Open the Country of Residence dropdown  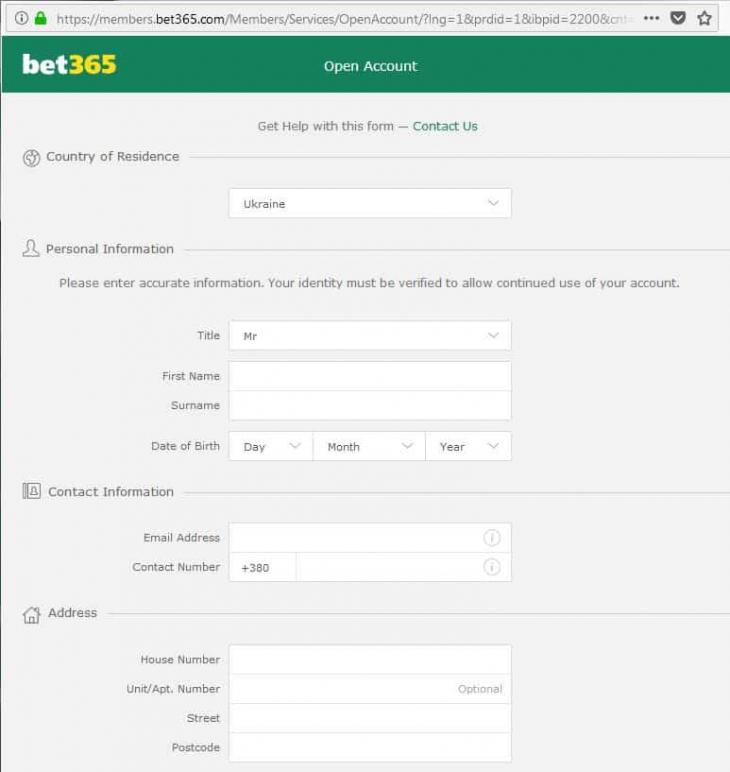coord(370,203)
